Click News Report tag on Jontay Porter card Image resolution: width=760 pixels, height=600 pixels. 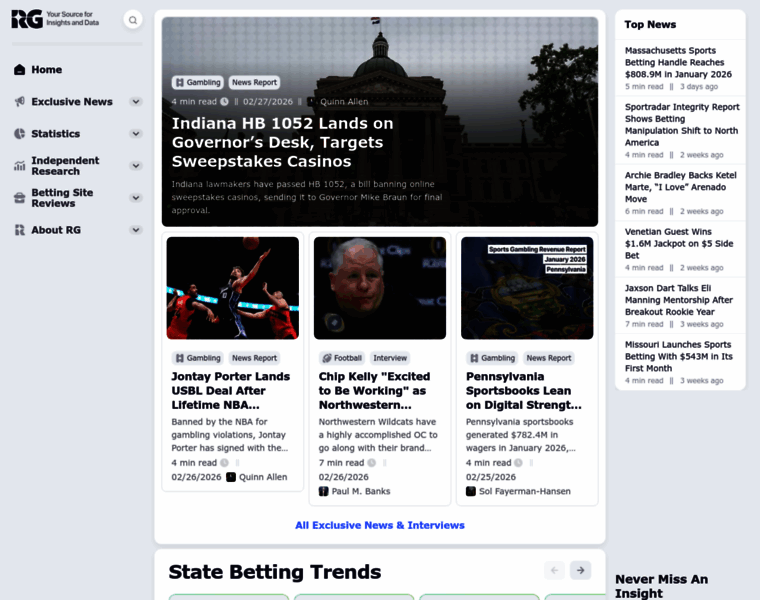(x=254, y=358)
